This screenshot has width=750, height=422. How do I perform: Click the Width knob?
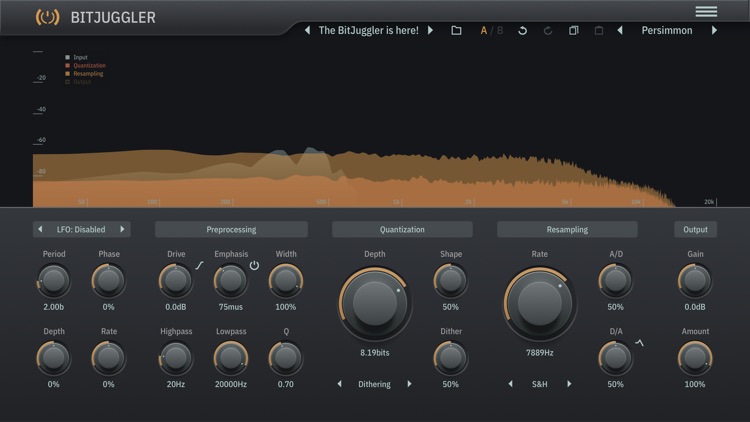[286, 280]
